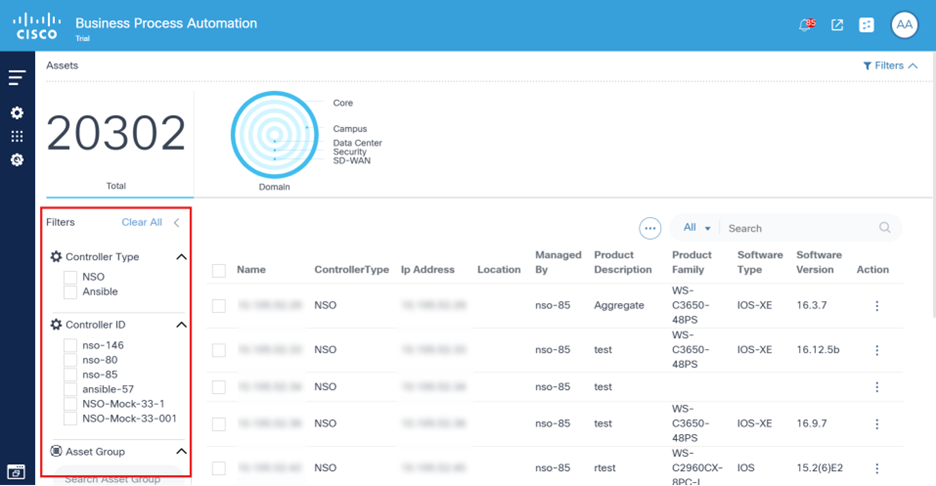Click the external link icon in header
Viewport: 936px width, 486px height.
coord(837,25)
